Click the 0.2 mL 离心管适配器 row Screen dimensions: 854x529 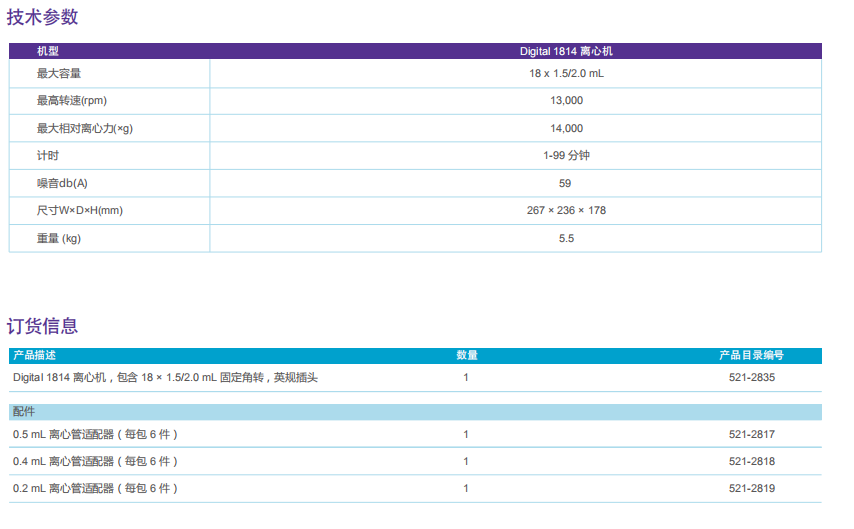[x=415, y=489]
